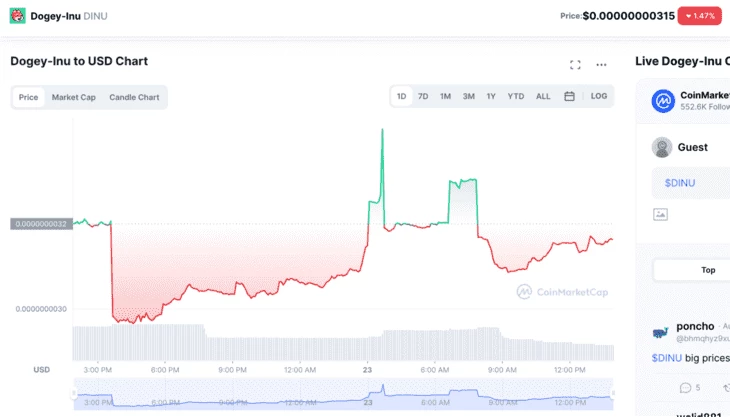
Task: Click the 3:00 PM time axis label
Action: point(97,370)
